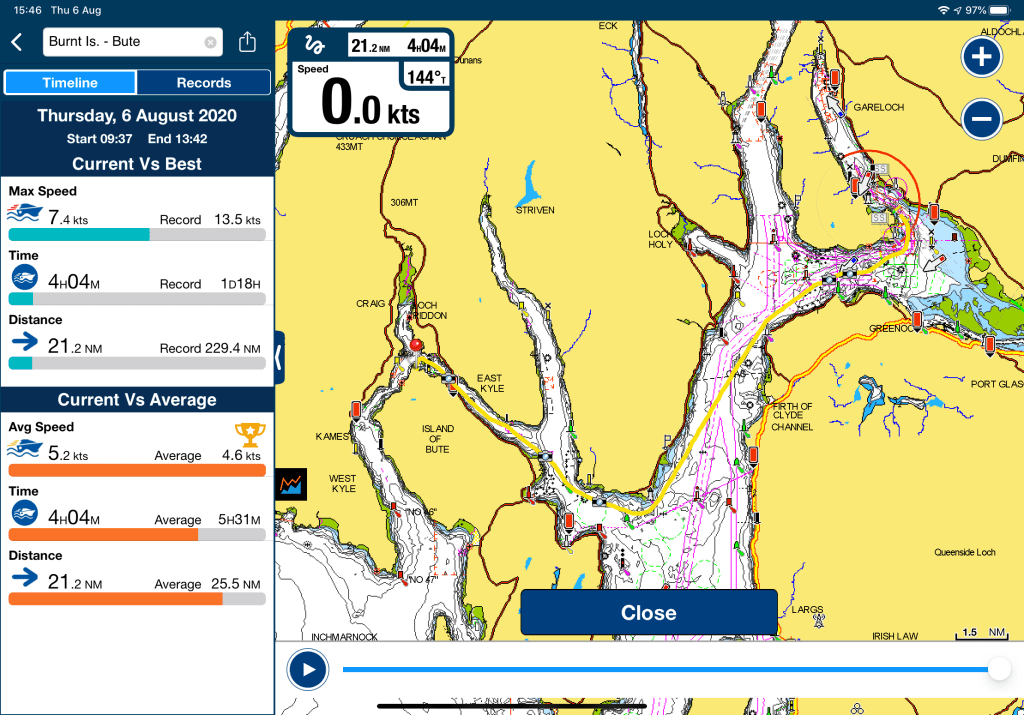Zoom in the chart with plus button
The width and height of the screenshot is (1024, 715).
981,57
